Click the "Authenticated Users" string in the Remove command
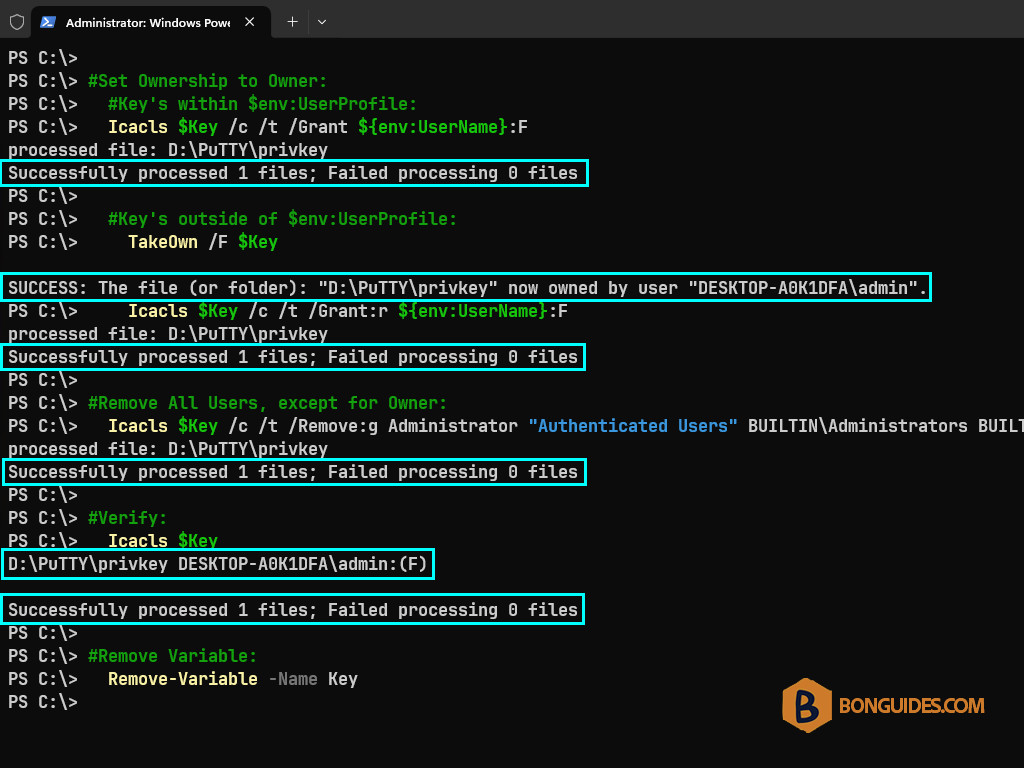 coord(633,426)
